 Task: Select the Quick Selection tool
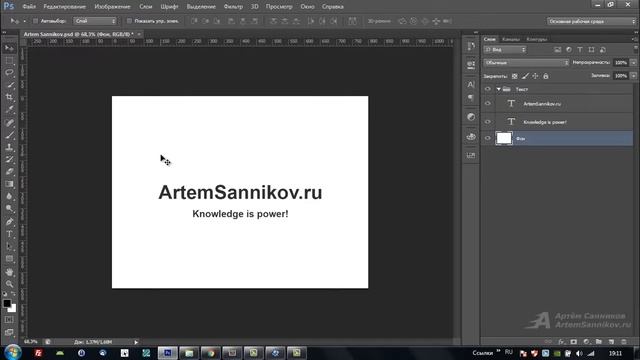click(x=9, y=85)
